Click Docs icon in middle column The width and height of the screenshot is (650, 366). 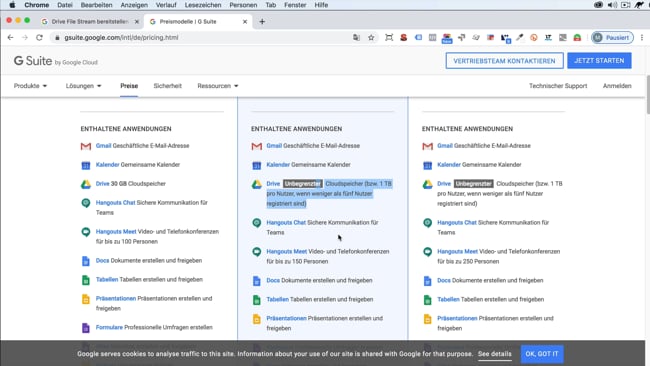pyautogui.click(x=257, y=281)
